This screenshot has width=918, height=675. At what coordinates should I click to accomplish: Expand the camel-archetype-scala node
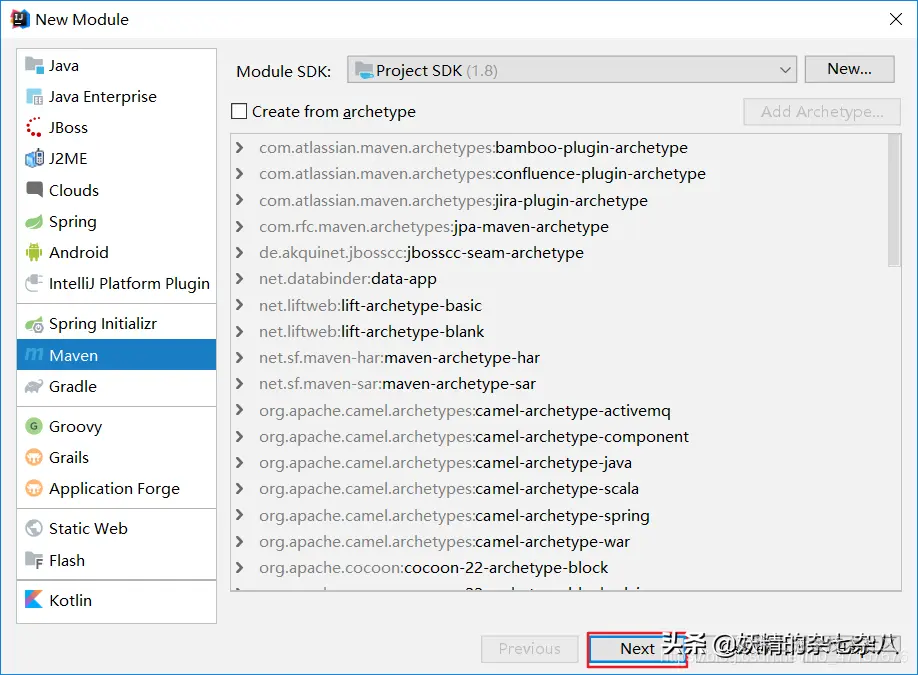(239, 489)
